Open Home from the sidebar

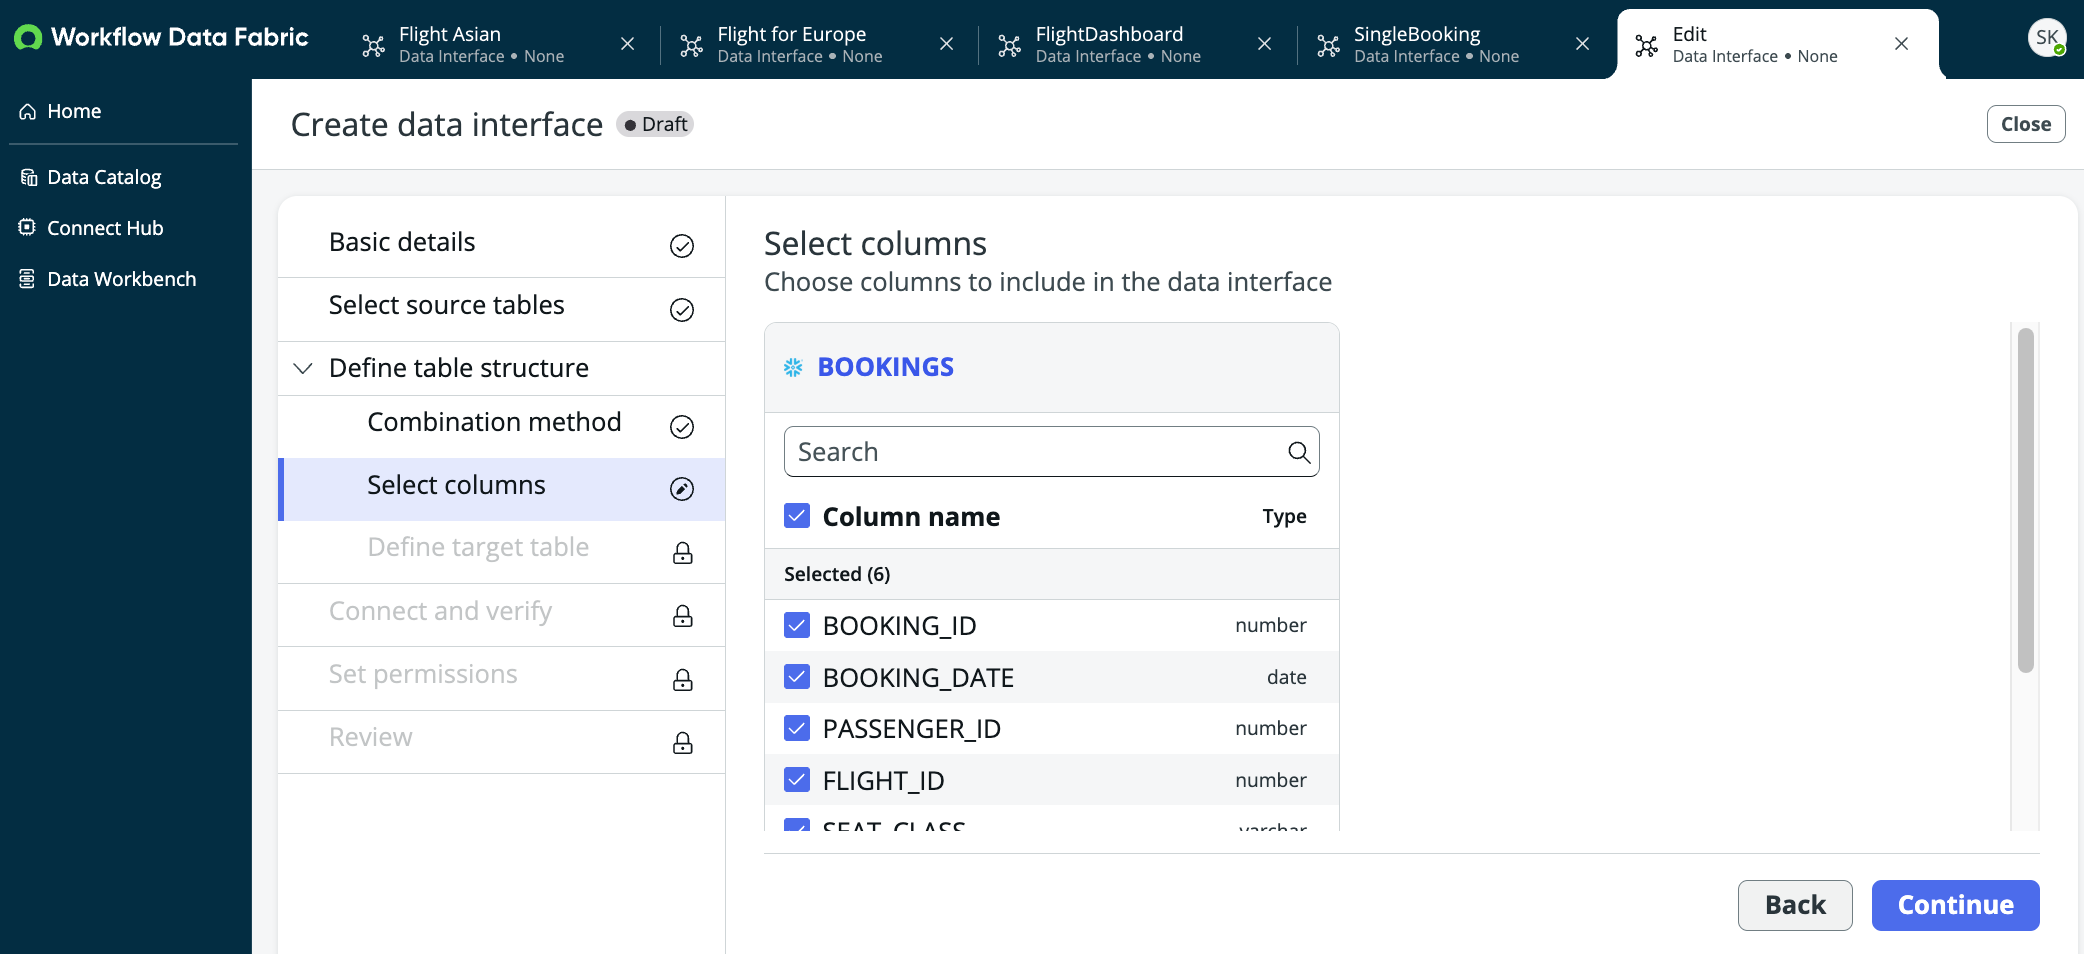[x=74, y=112]
